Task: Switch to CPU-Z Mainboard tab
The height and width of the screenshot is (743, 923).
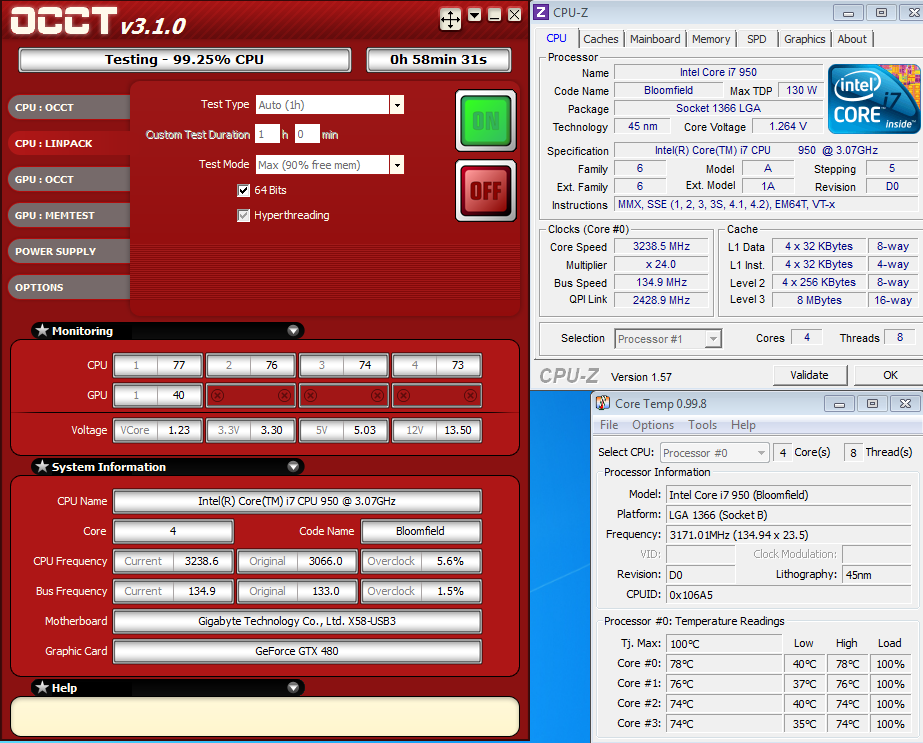Action: (655, 39)
